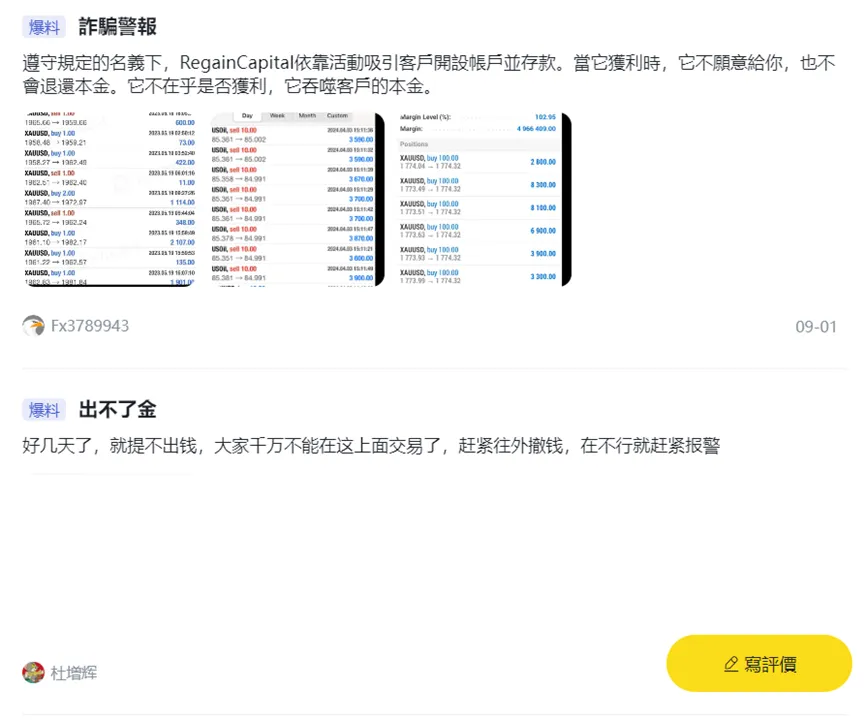
Task: View the first XAUUSD trade history screenshot
Action: (x=109, y=199)
